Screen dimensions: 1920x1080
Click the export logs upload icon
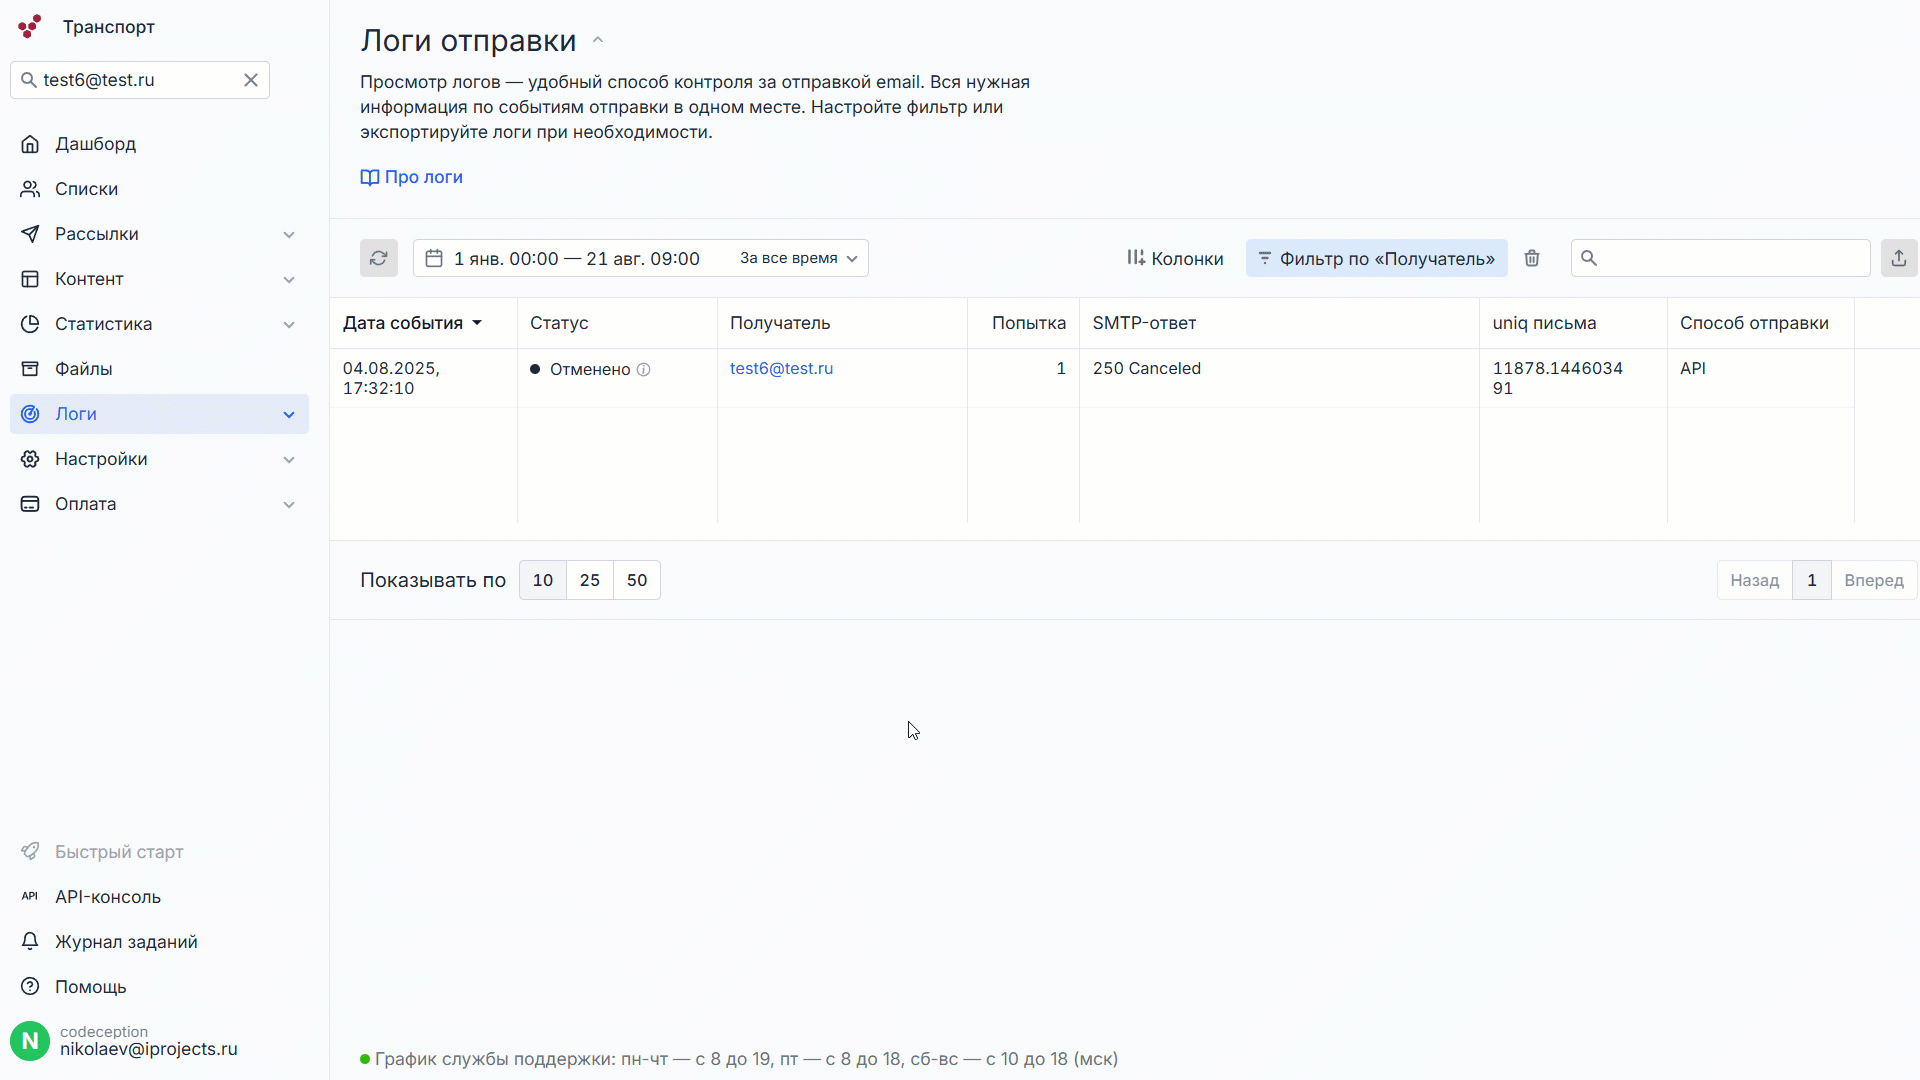click(1898, 258)
